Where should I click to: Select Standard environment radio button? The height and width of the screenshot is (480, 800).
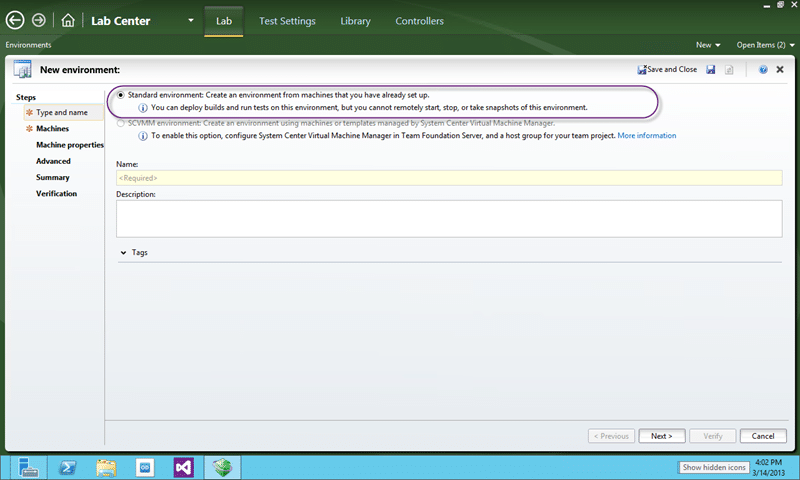pyautogui.click(x=121, y=95)
